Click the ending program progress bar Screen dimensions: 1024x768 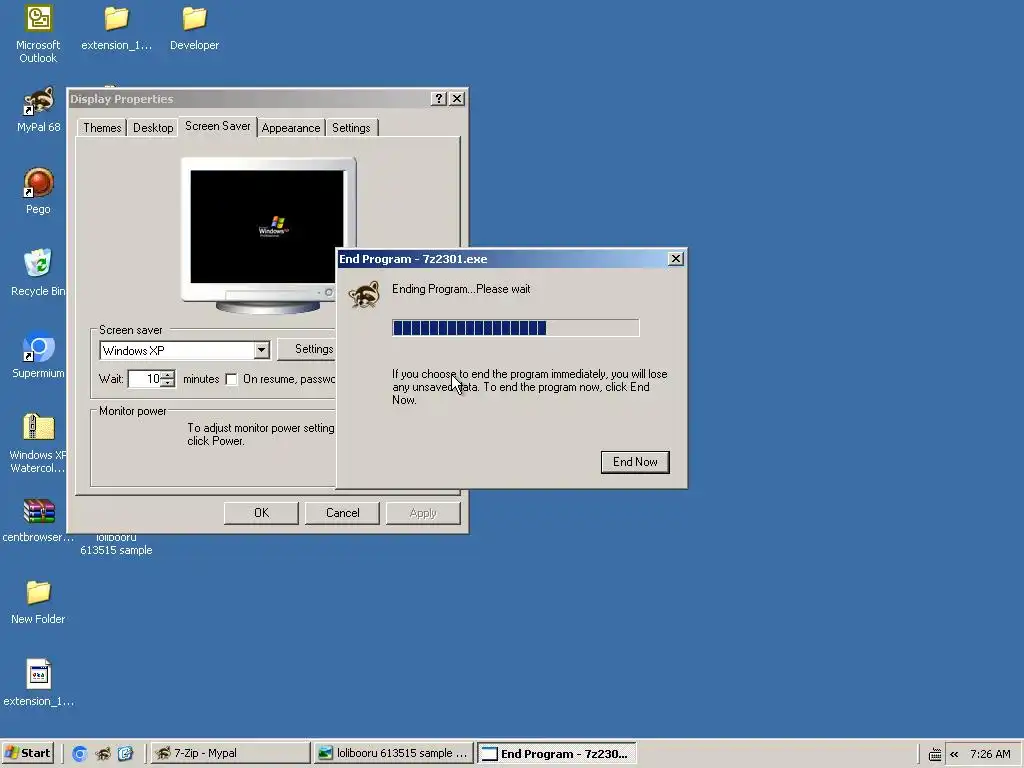tap(516, 328)
